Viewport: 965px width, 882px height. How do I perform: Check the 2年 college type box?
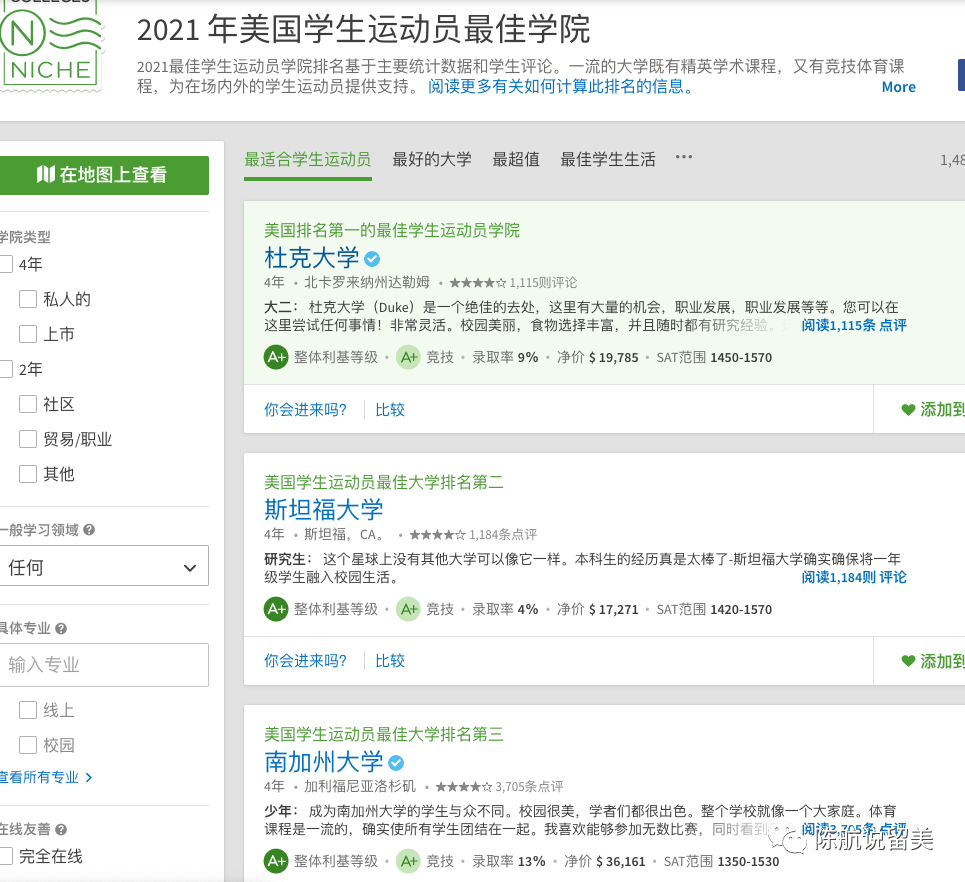[x=6, y=369]
